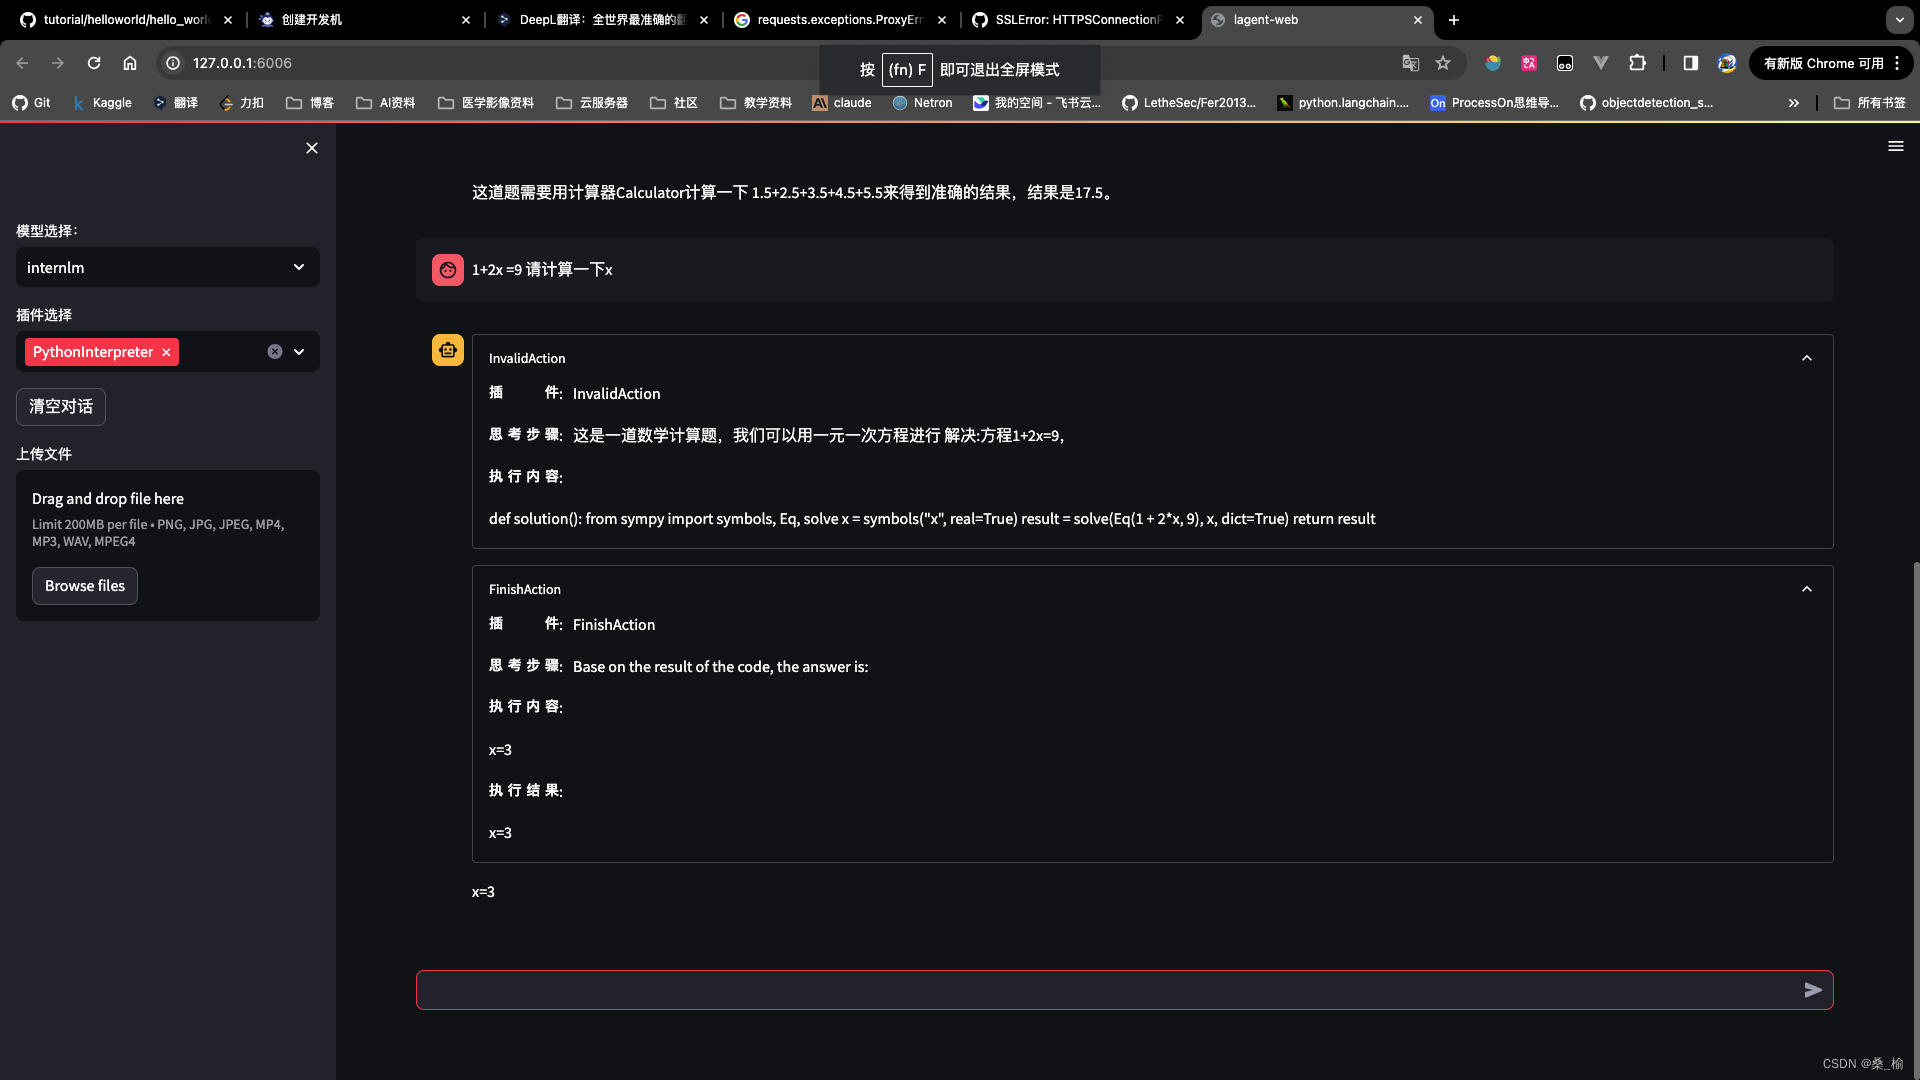1920x1080 pixels.
Task: Click the robot assistant avatar icon
Action: click(448, 350)
